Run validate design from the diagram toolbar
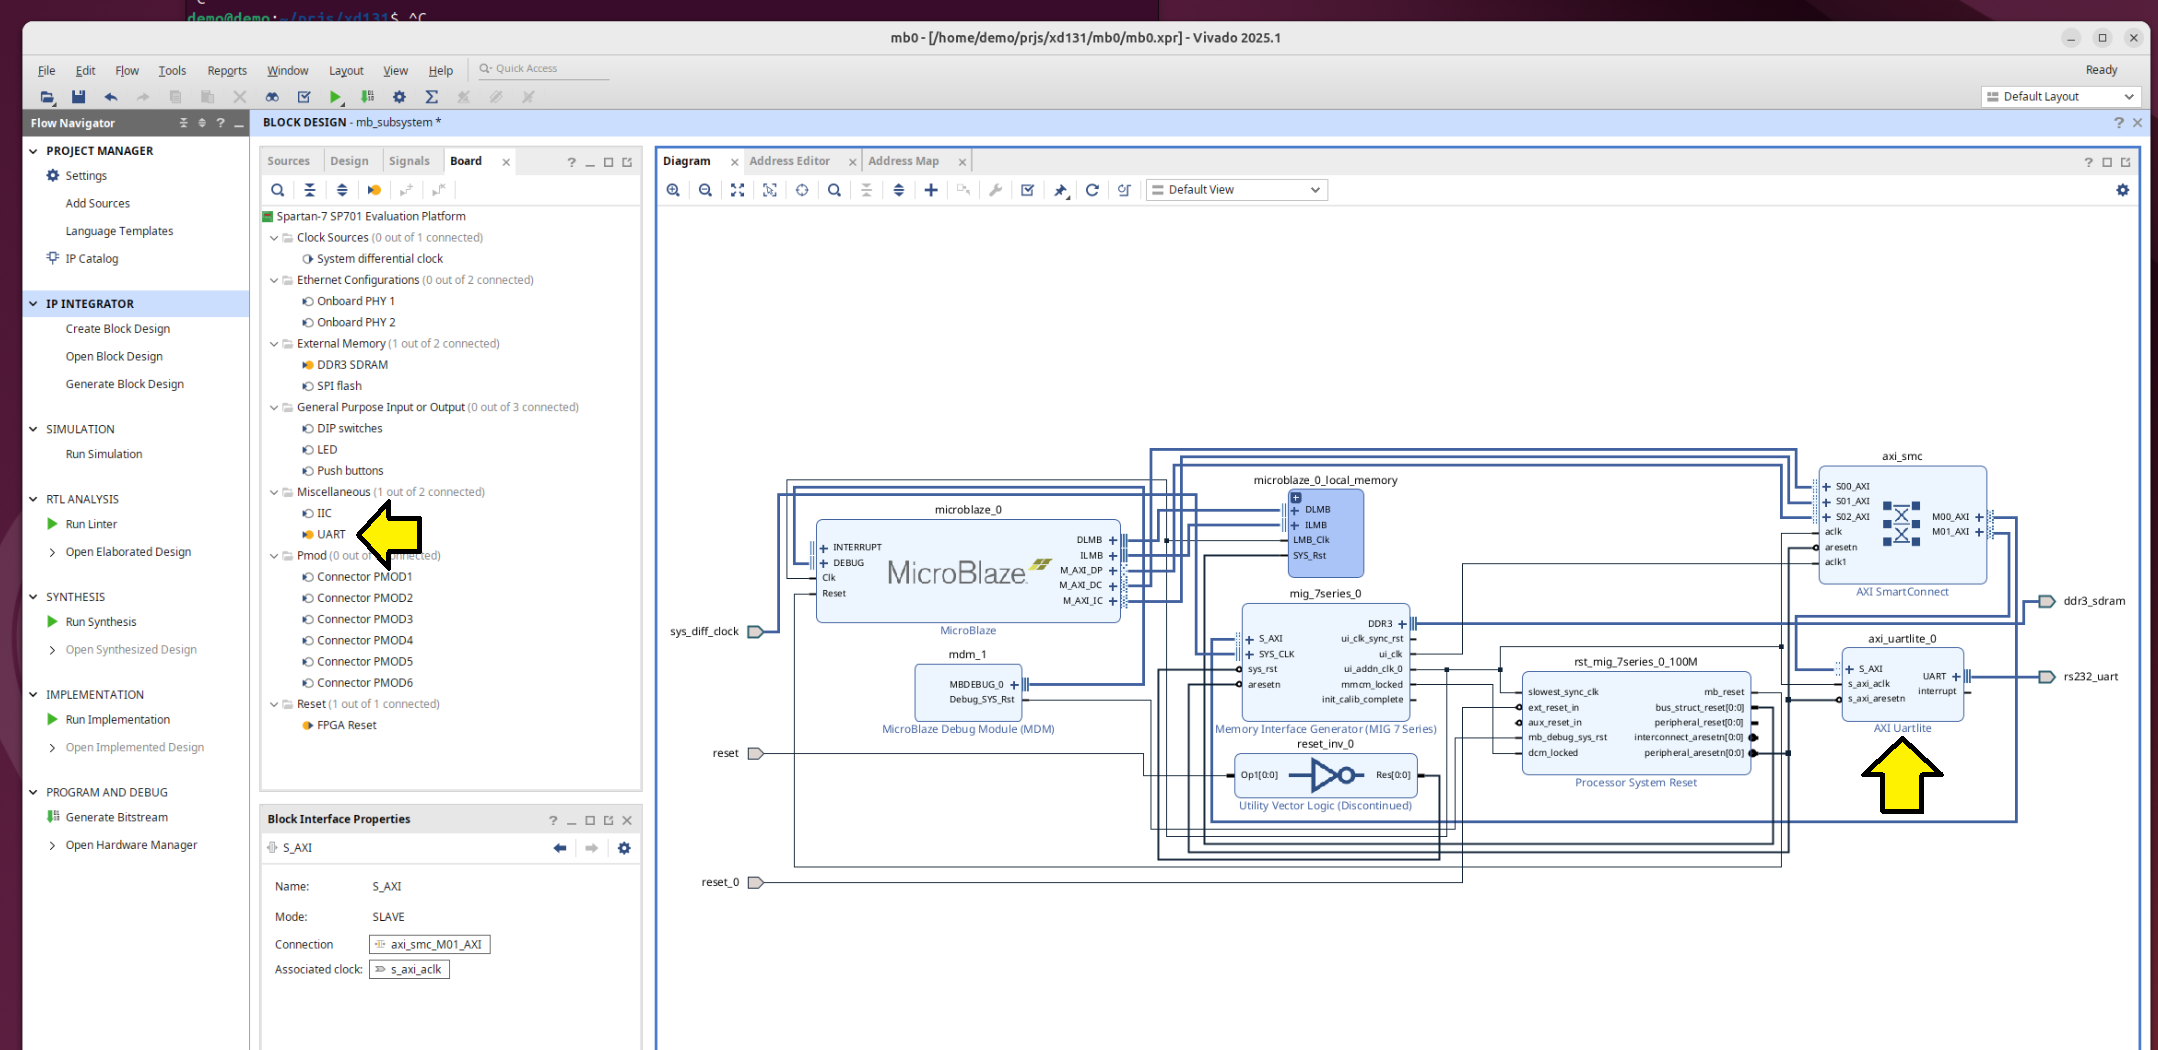The height and width of the screenshot is (1050, 2158). (1028, 189)
